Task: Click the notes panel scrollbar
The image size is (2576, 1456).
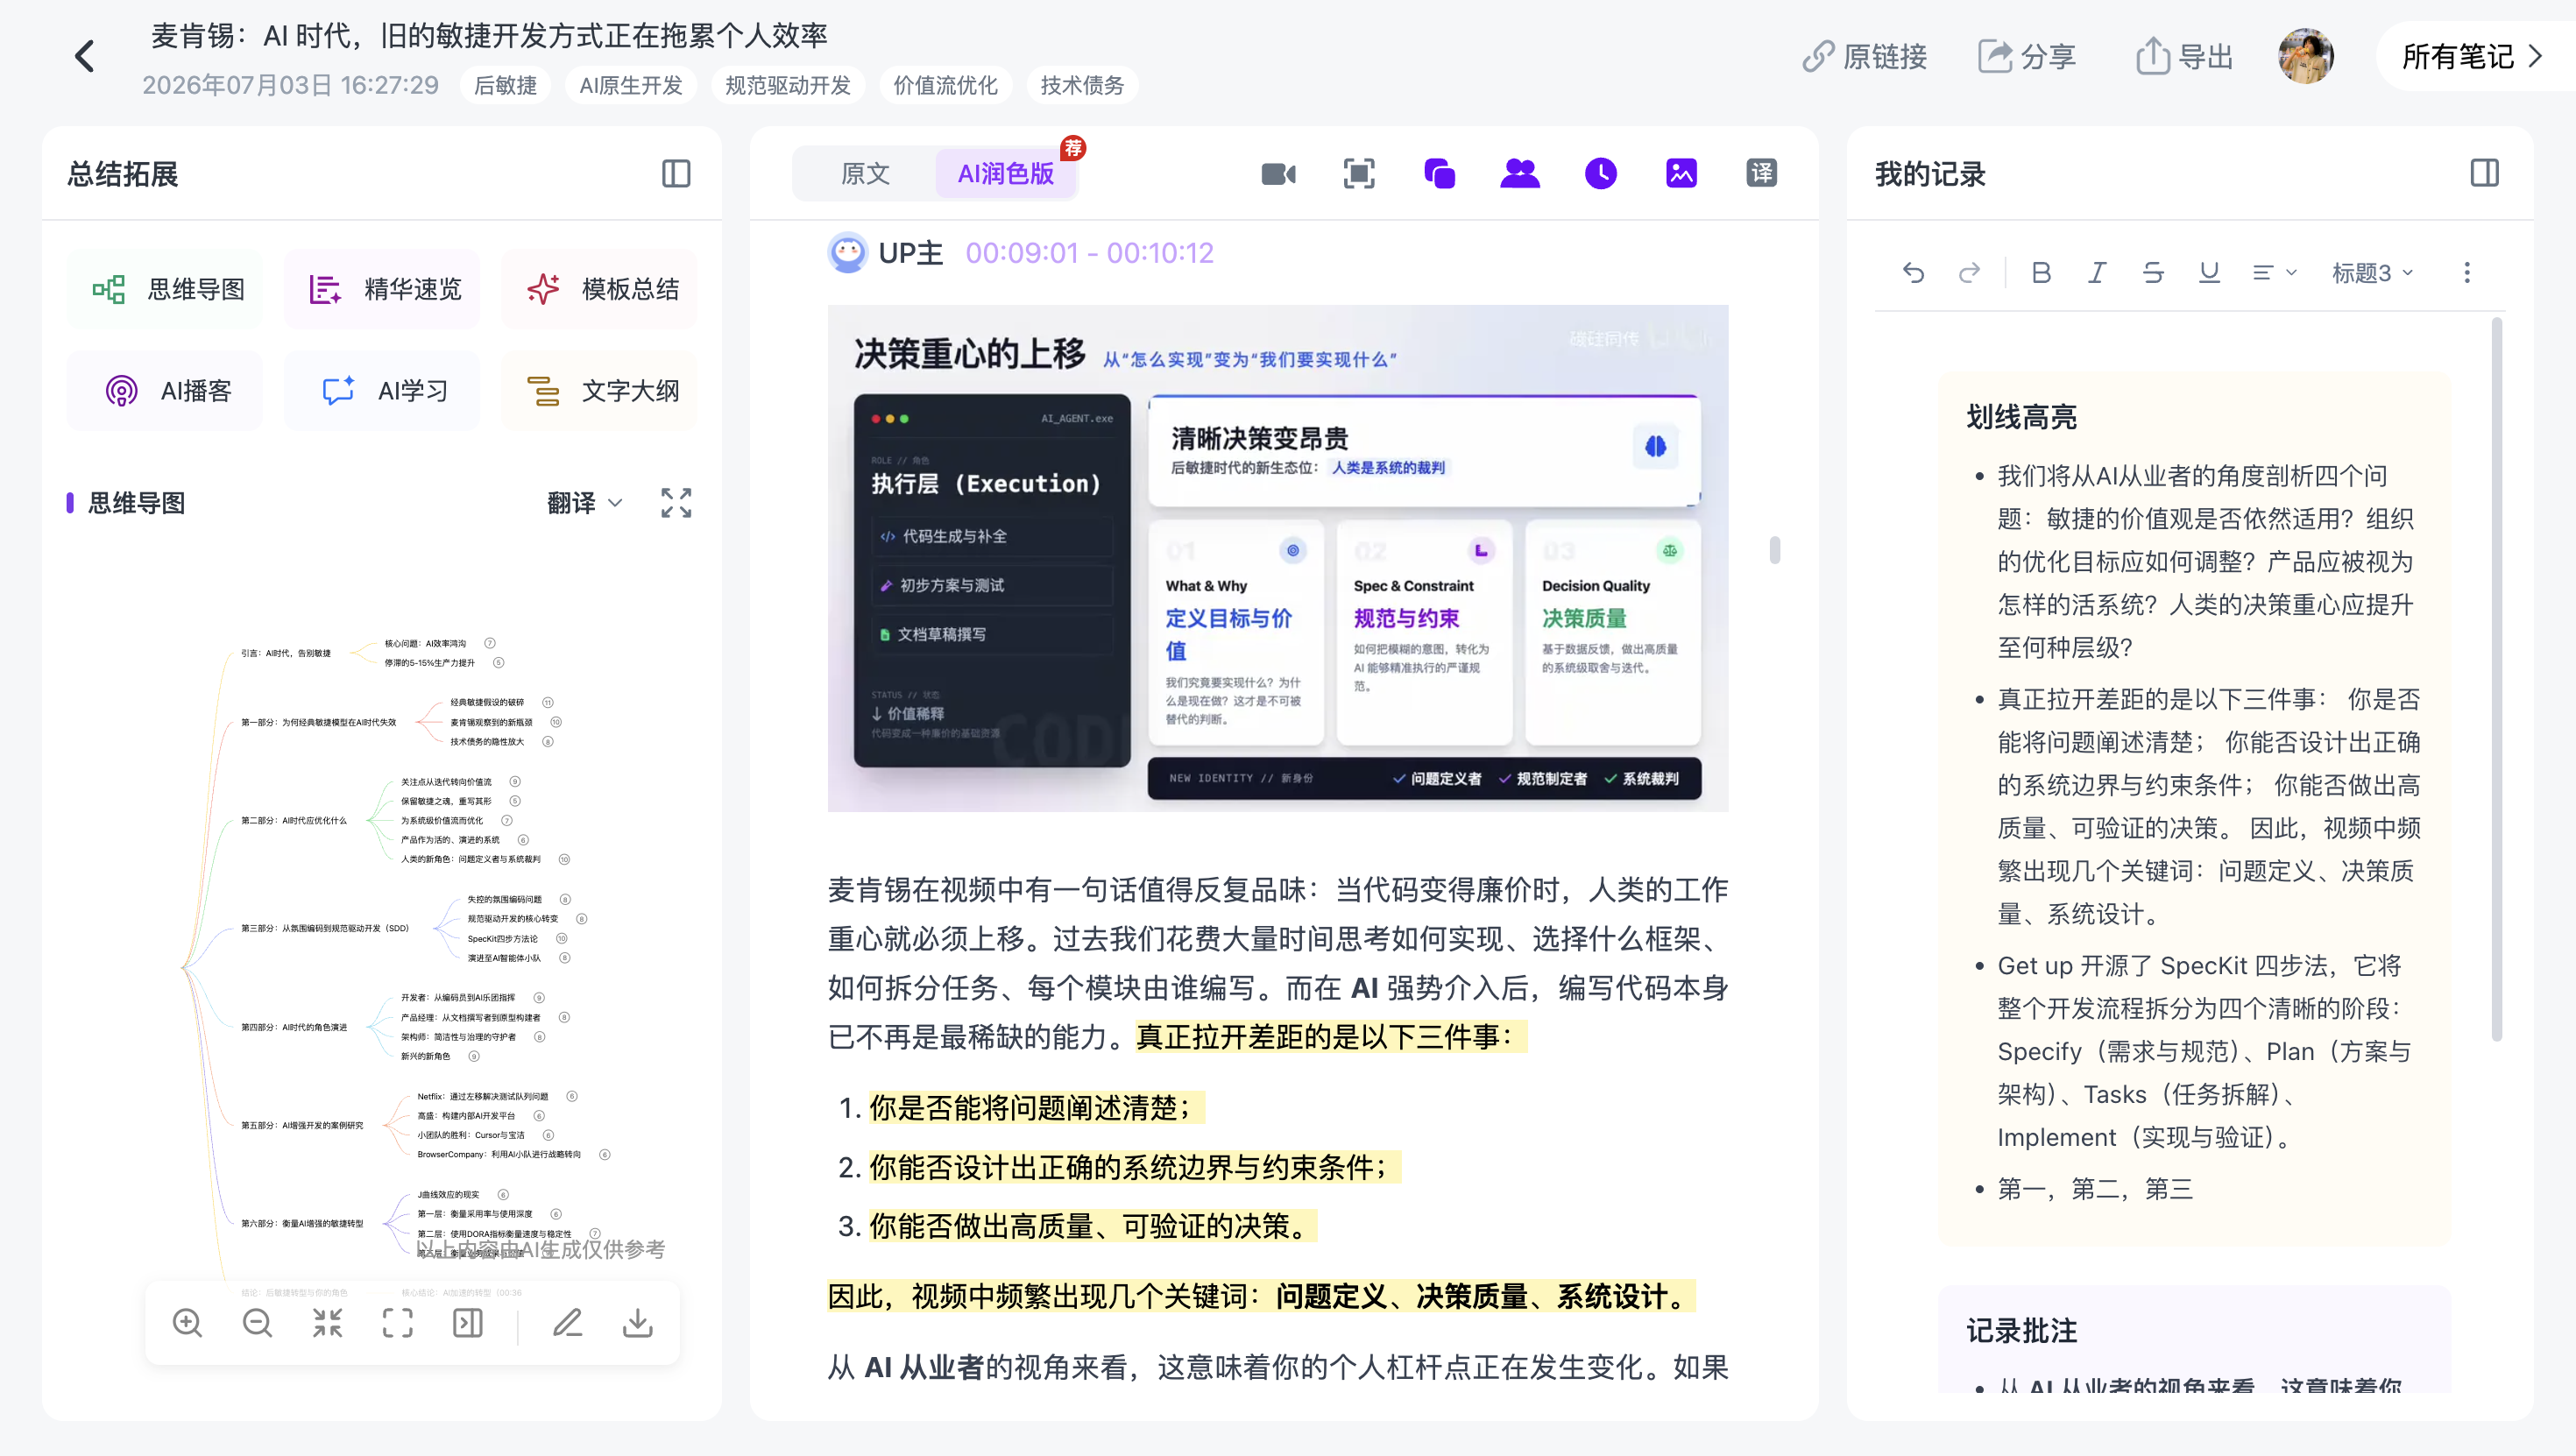Action: click(2496, 680)
